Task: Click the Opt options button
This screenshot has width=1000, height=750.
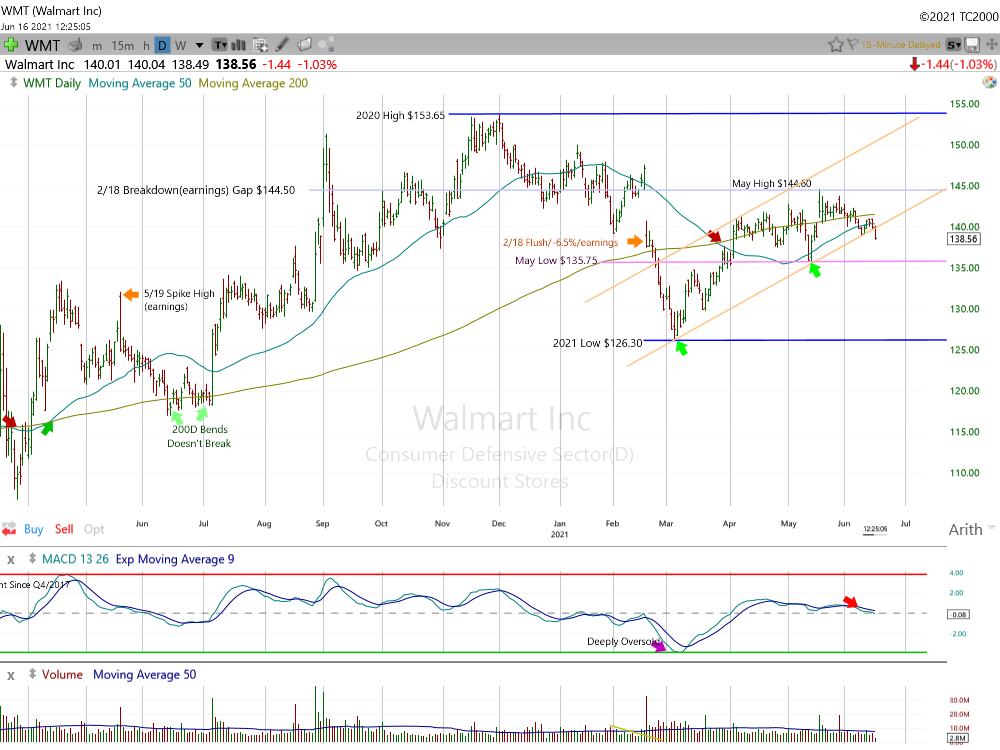Action: tap(94, 529)
